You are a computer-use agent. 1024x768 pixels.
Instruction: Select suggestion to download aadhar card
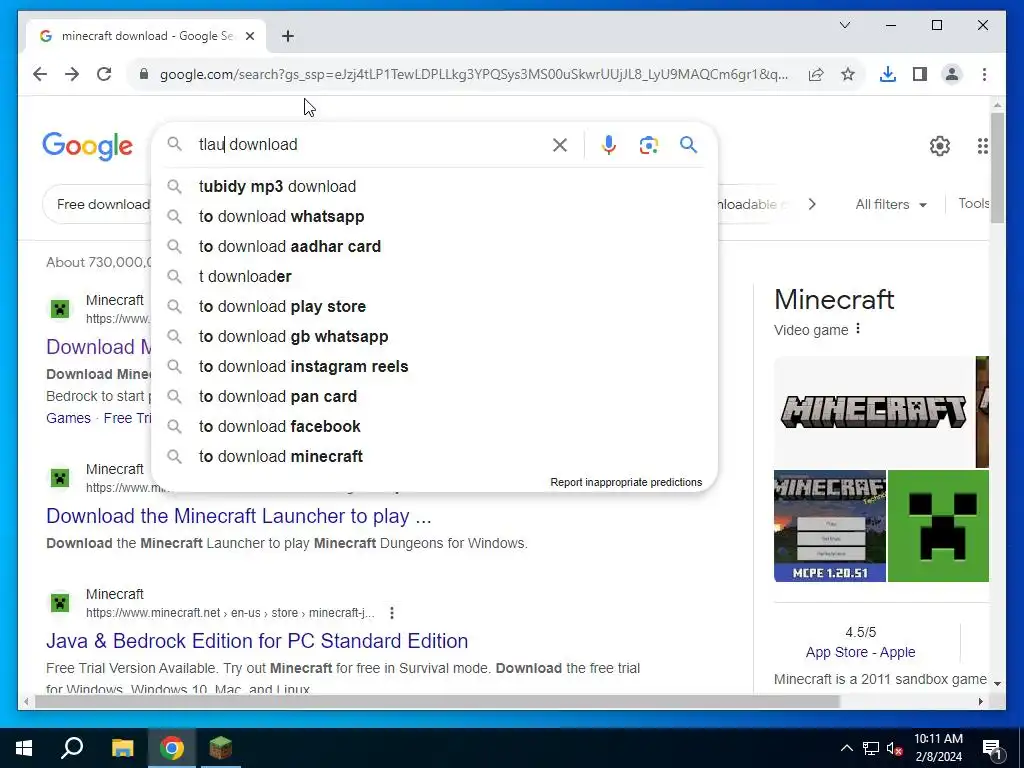pos(434,247)
